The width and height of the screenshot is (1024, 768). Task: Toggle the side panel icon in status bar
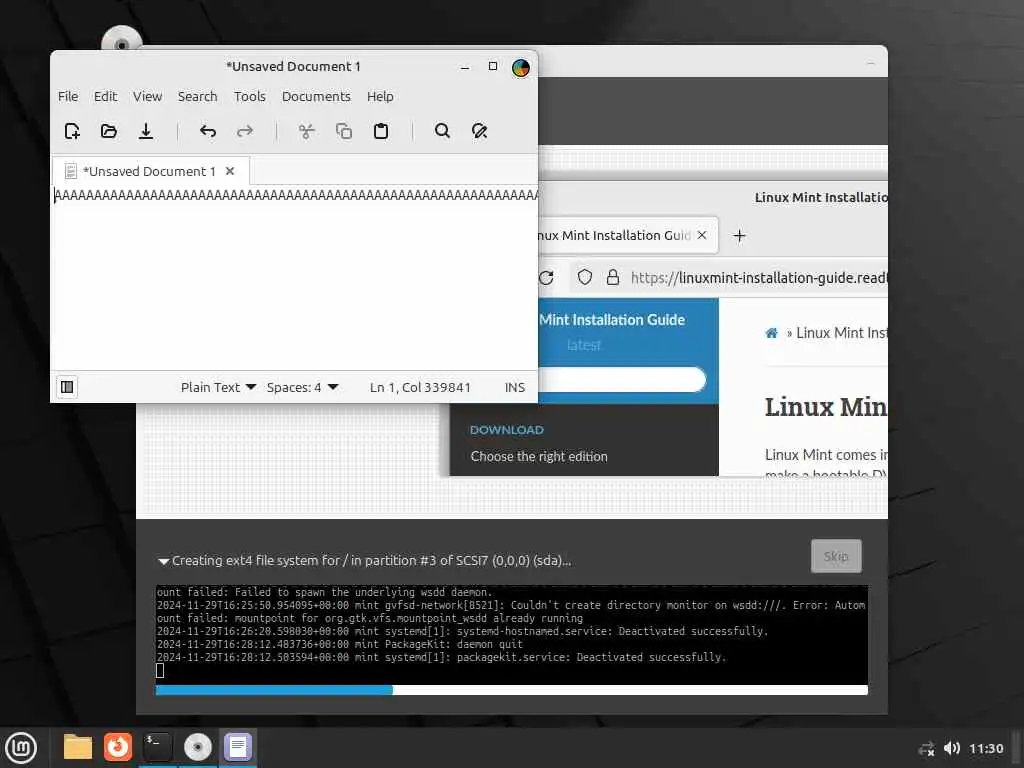coord(67,387)
